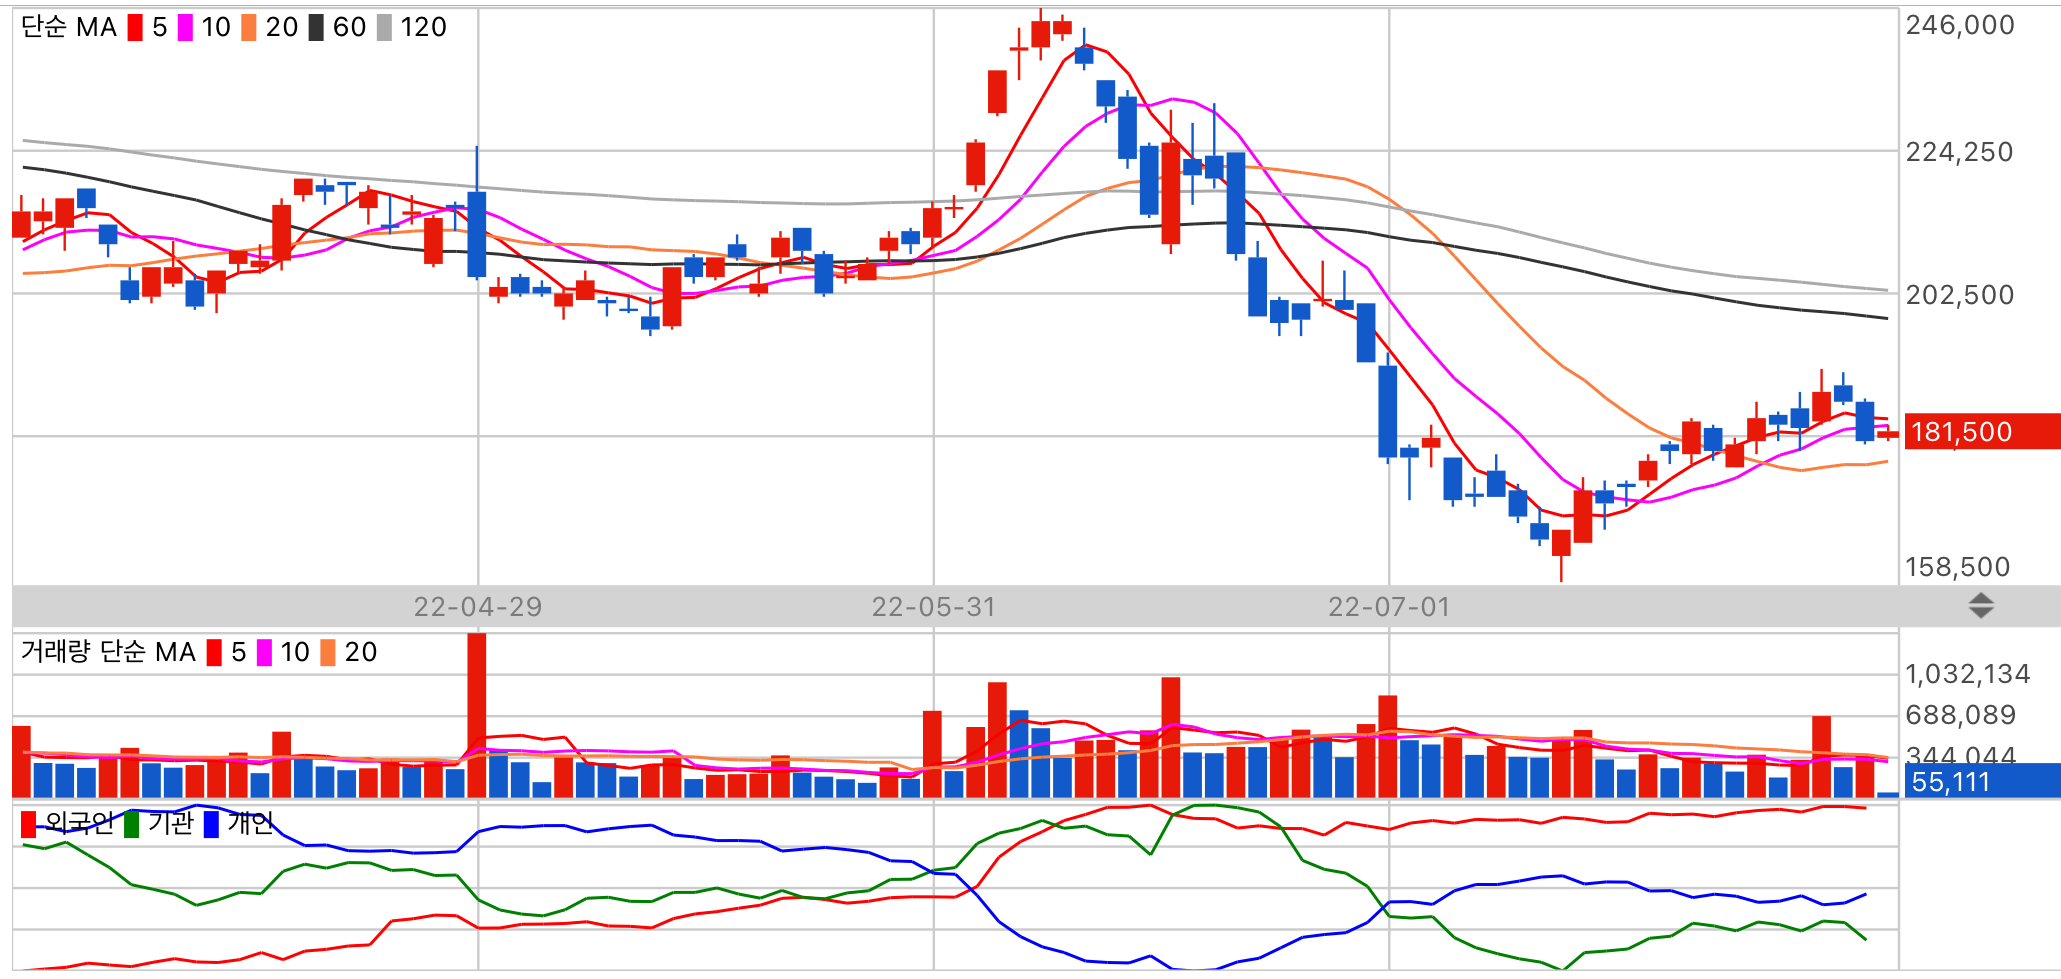The image size is (2061, 979).
Task: Click the orange 20-day MA color swatch
Action: coord(249,27)
